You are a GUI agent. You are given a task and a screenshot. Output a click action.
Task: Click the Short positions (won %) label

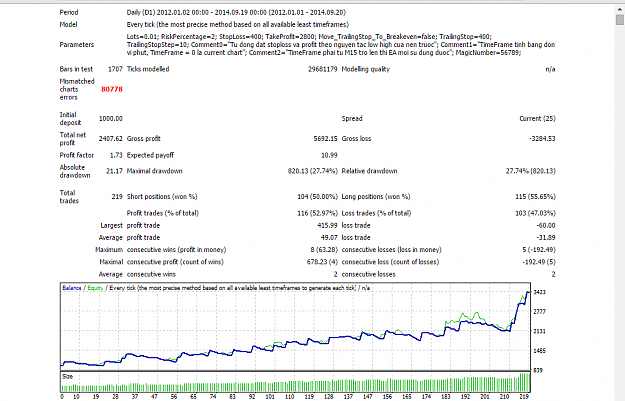pos(162,197)
